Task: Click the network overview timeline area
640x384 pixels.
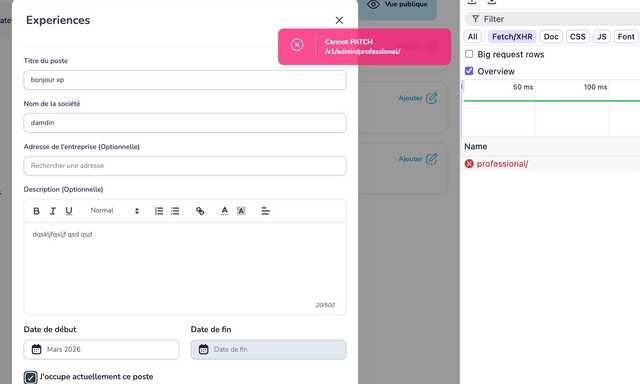Action: [x=551, y=109]
